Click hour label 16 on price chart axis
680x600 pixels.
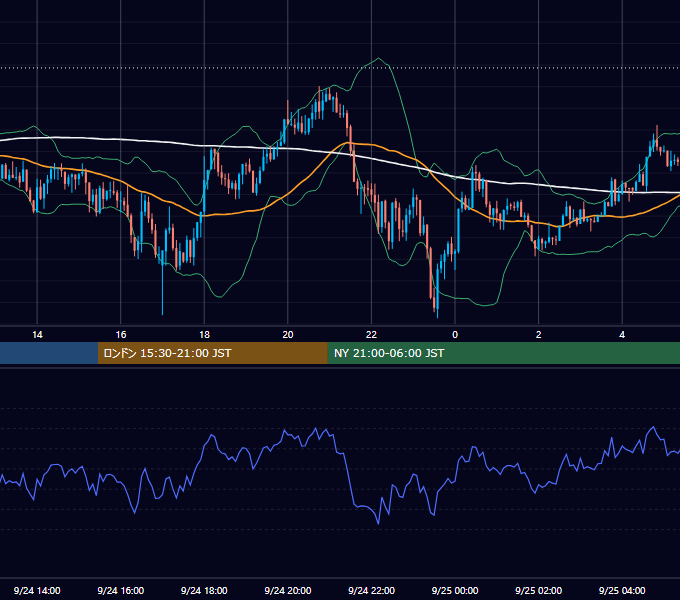click(x=121, y=335)
